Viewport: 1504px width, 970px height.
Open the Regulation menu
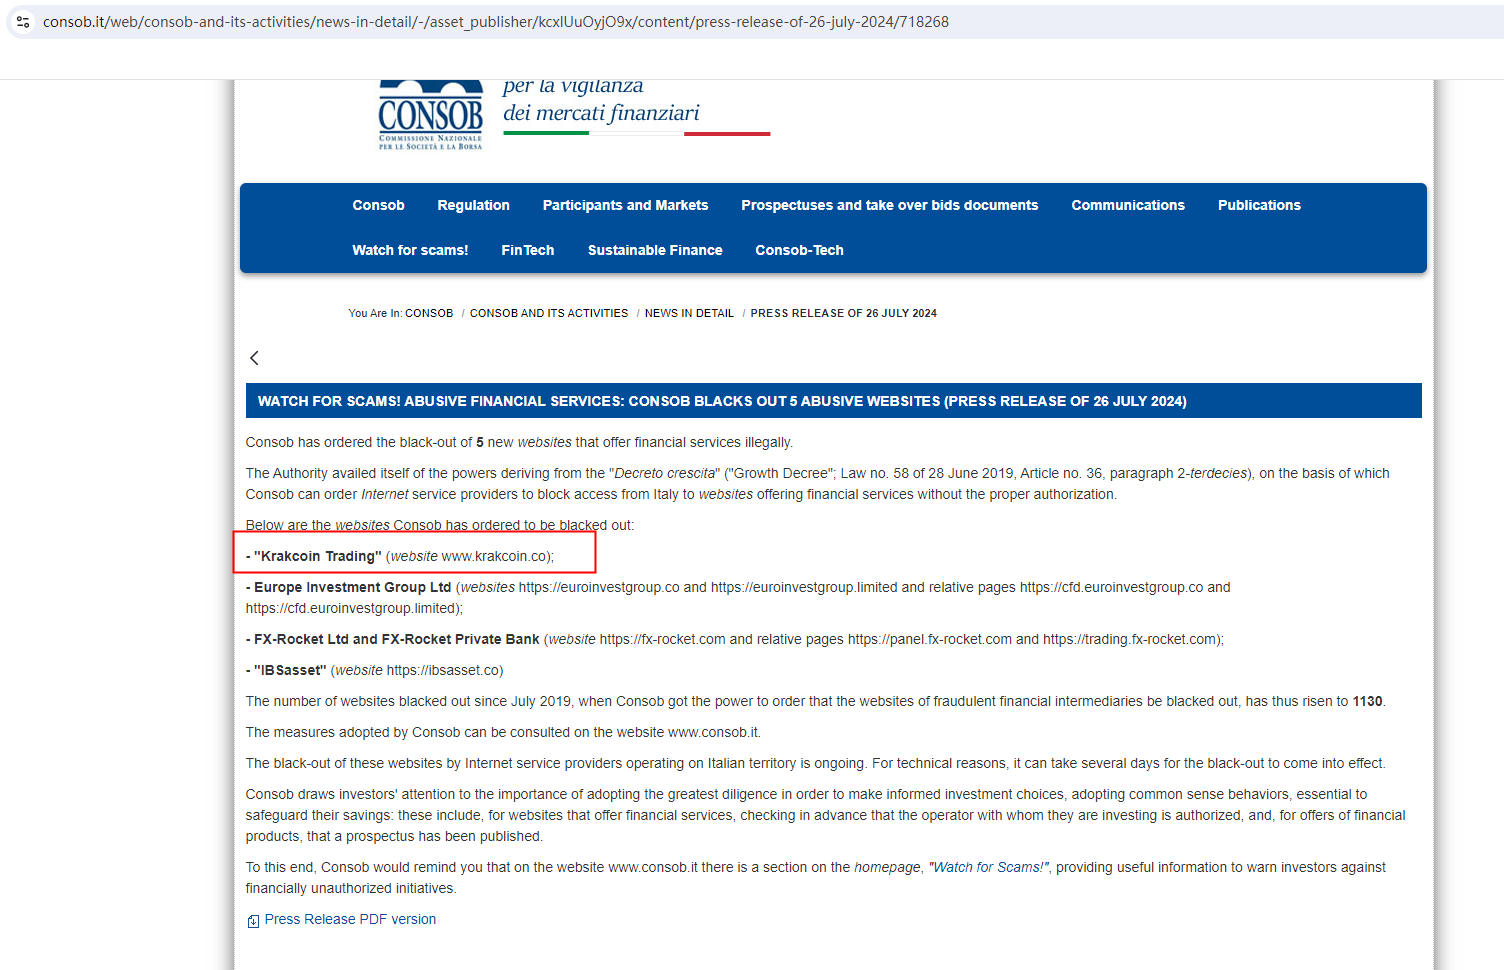[x=473, y=205]
